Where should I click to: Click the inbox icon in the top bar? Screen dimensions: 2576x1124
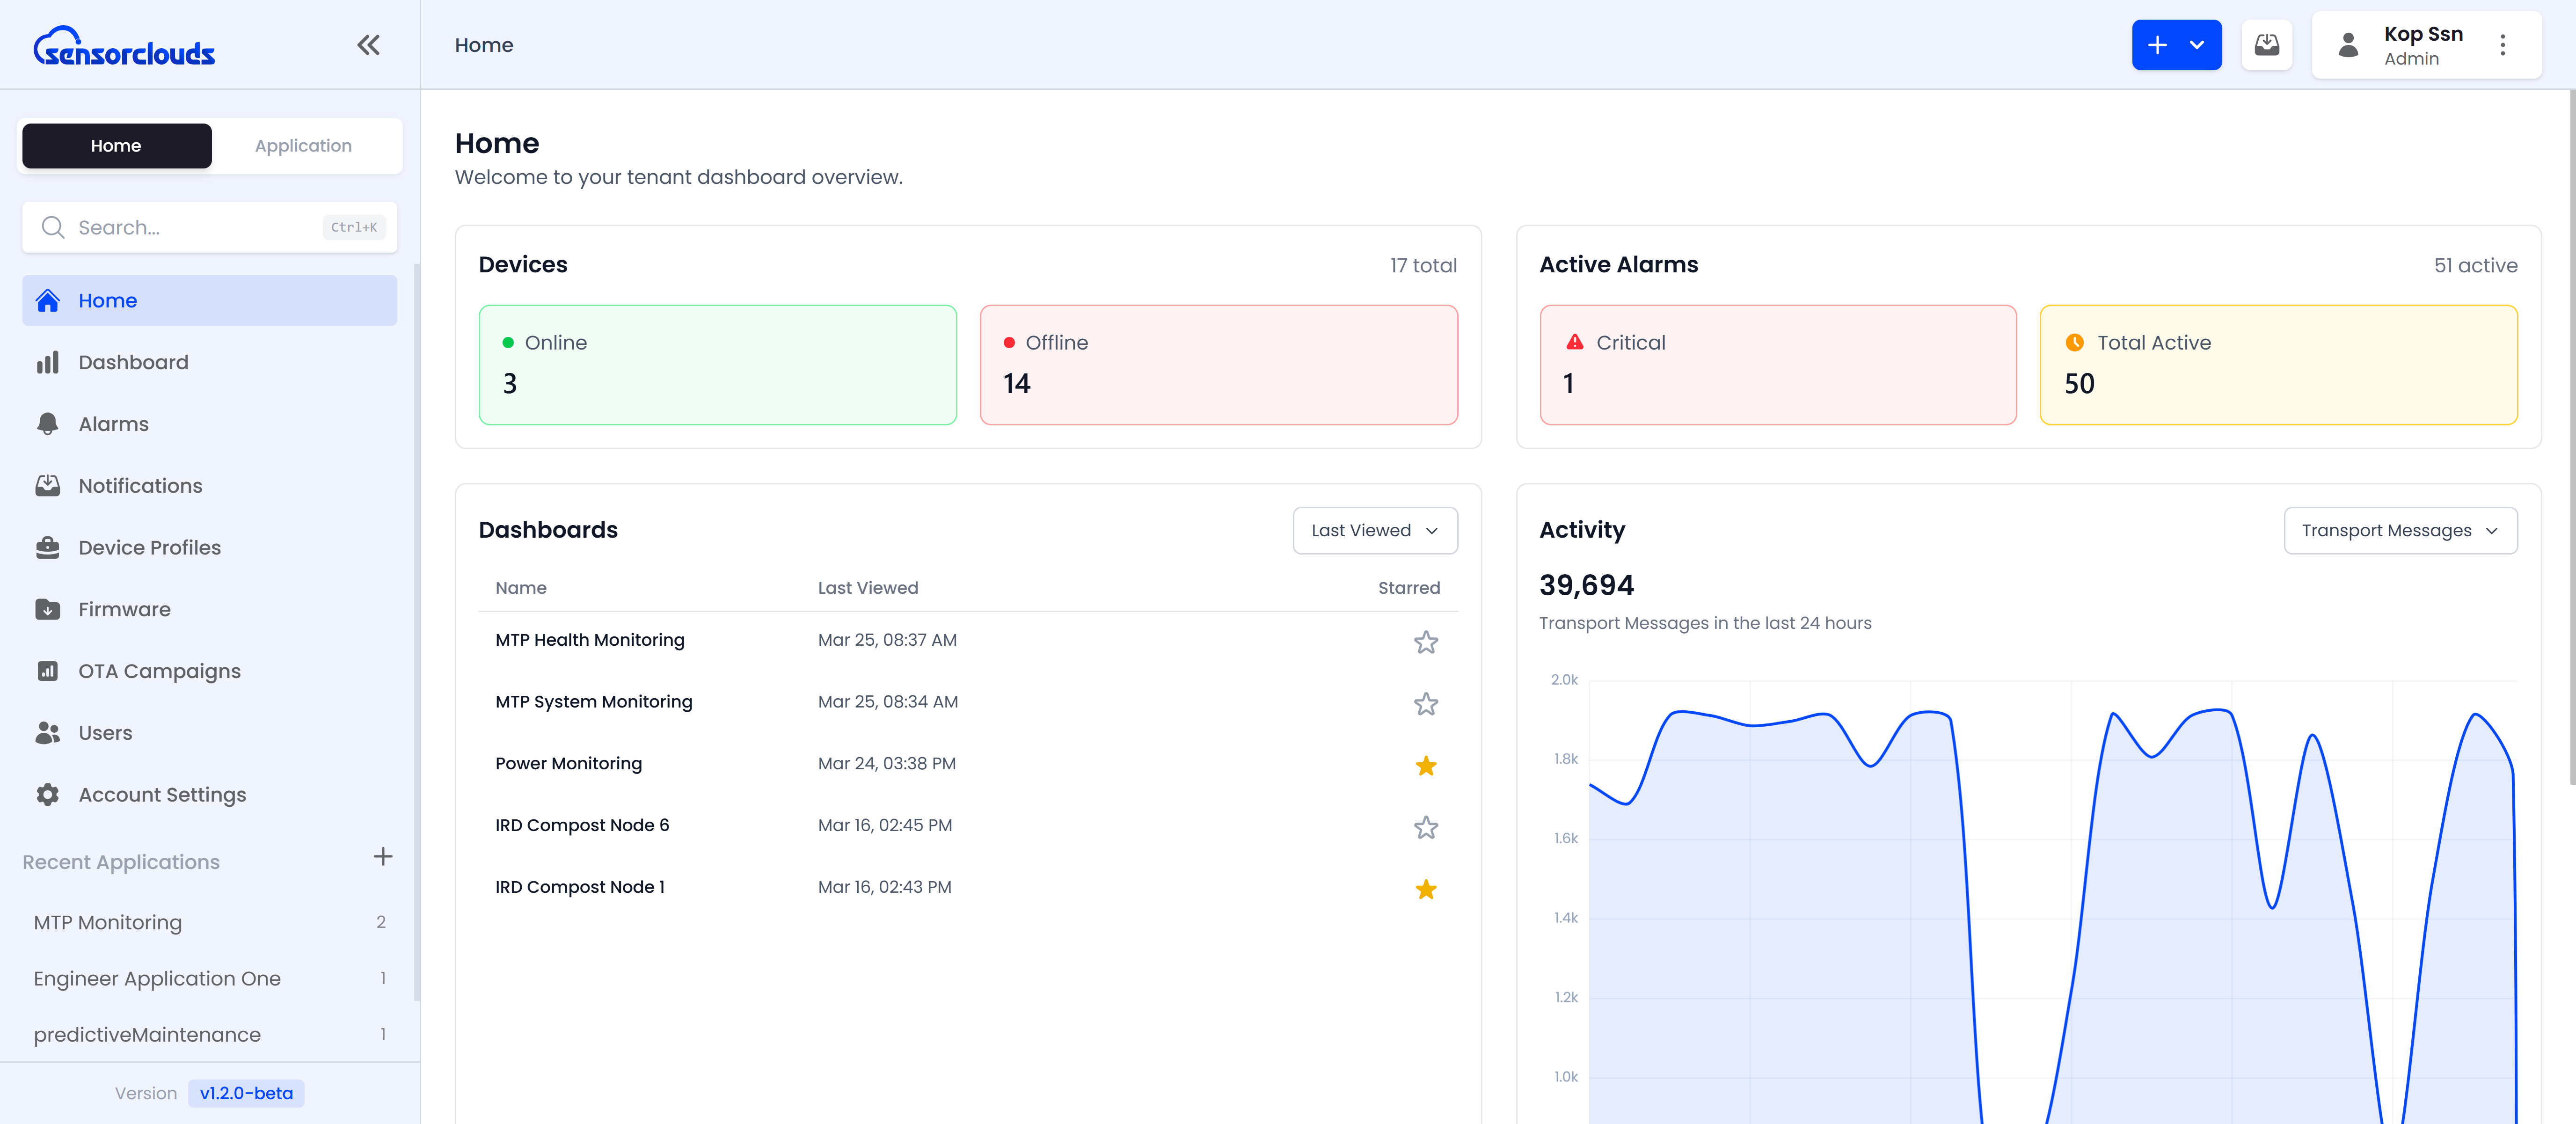point(2267,44)
